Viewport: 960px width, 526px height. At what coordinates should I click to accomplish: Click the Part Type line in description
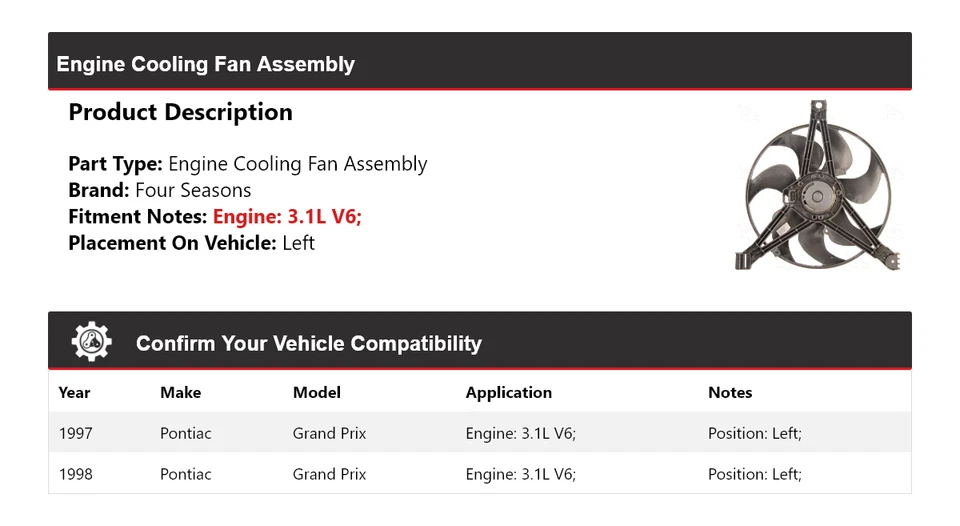(247, 164)
